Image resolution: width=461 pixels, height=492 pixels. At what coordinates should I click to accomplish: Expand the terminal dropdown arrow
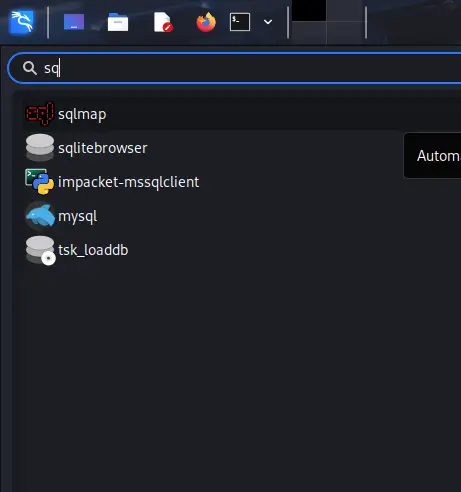click(268, 22)
